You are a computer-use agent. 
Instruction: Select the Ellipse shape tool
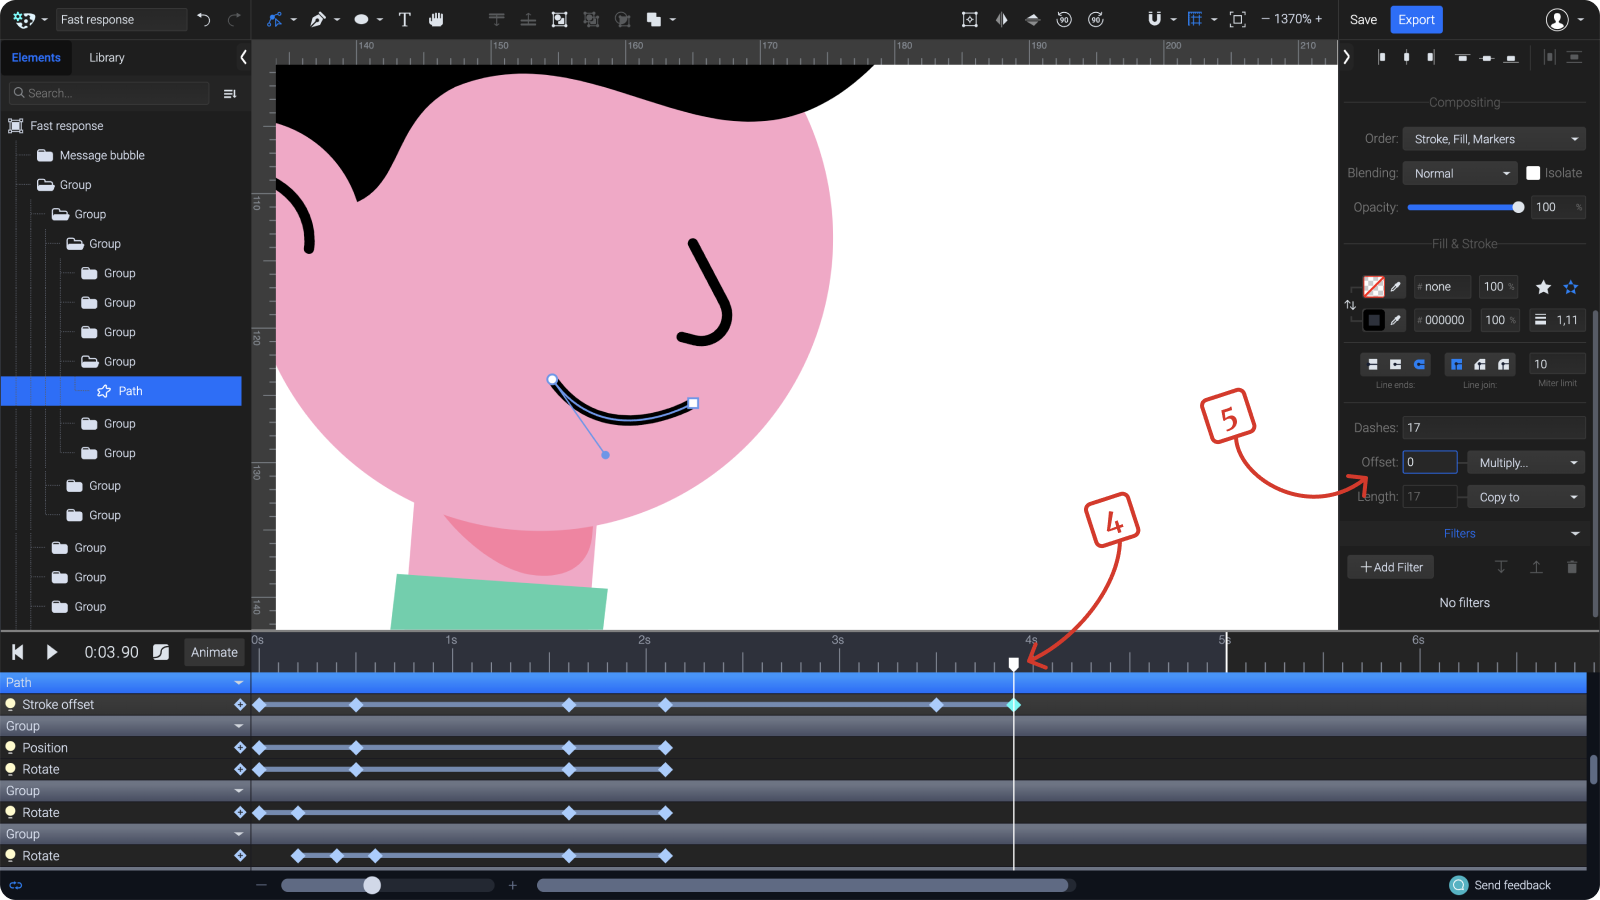tap(360, 19)
